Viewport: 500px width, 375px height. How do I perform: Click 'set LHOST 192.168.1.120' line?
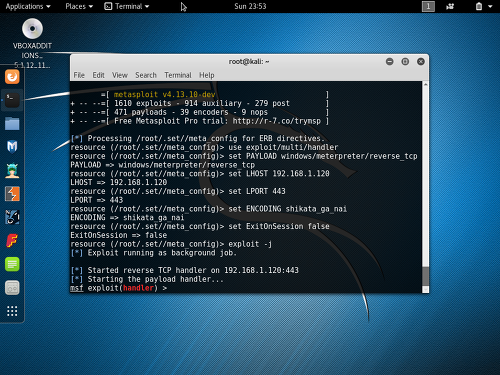pos(279,174)
